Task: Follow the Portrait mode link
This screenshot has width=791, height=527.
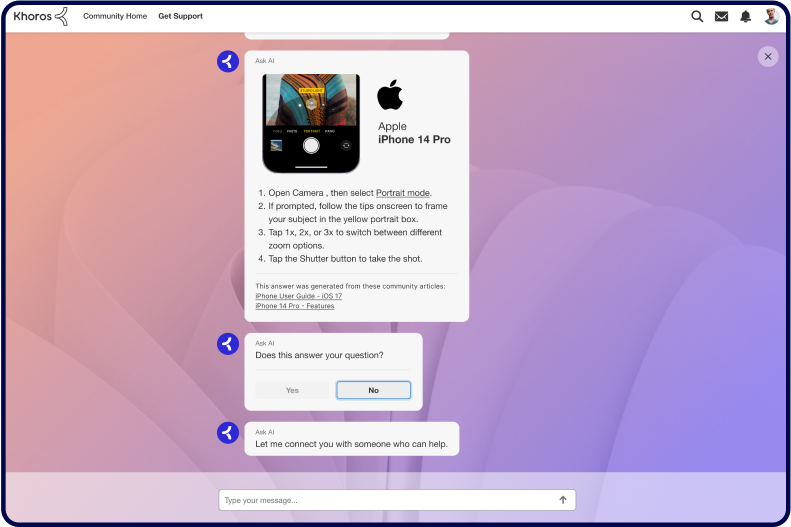Action: (403, 193)
